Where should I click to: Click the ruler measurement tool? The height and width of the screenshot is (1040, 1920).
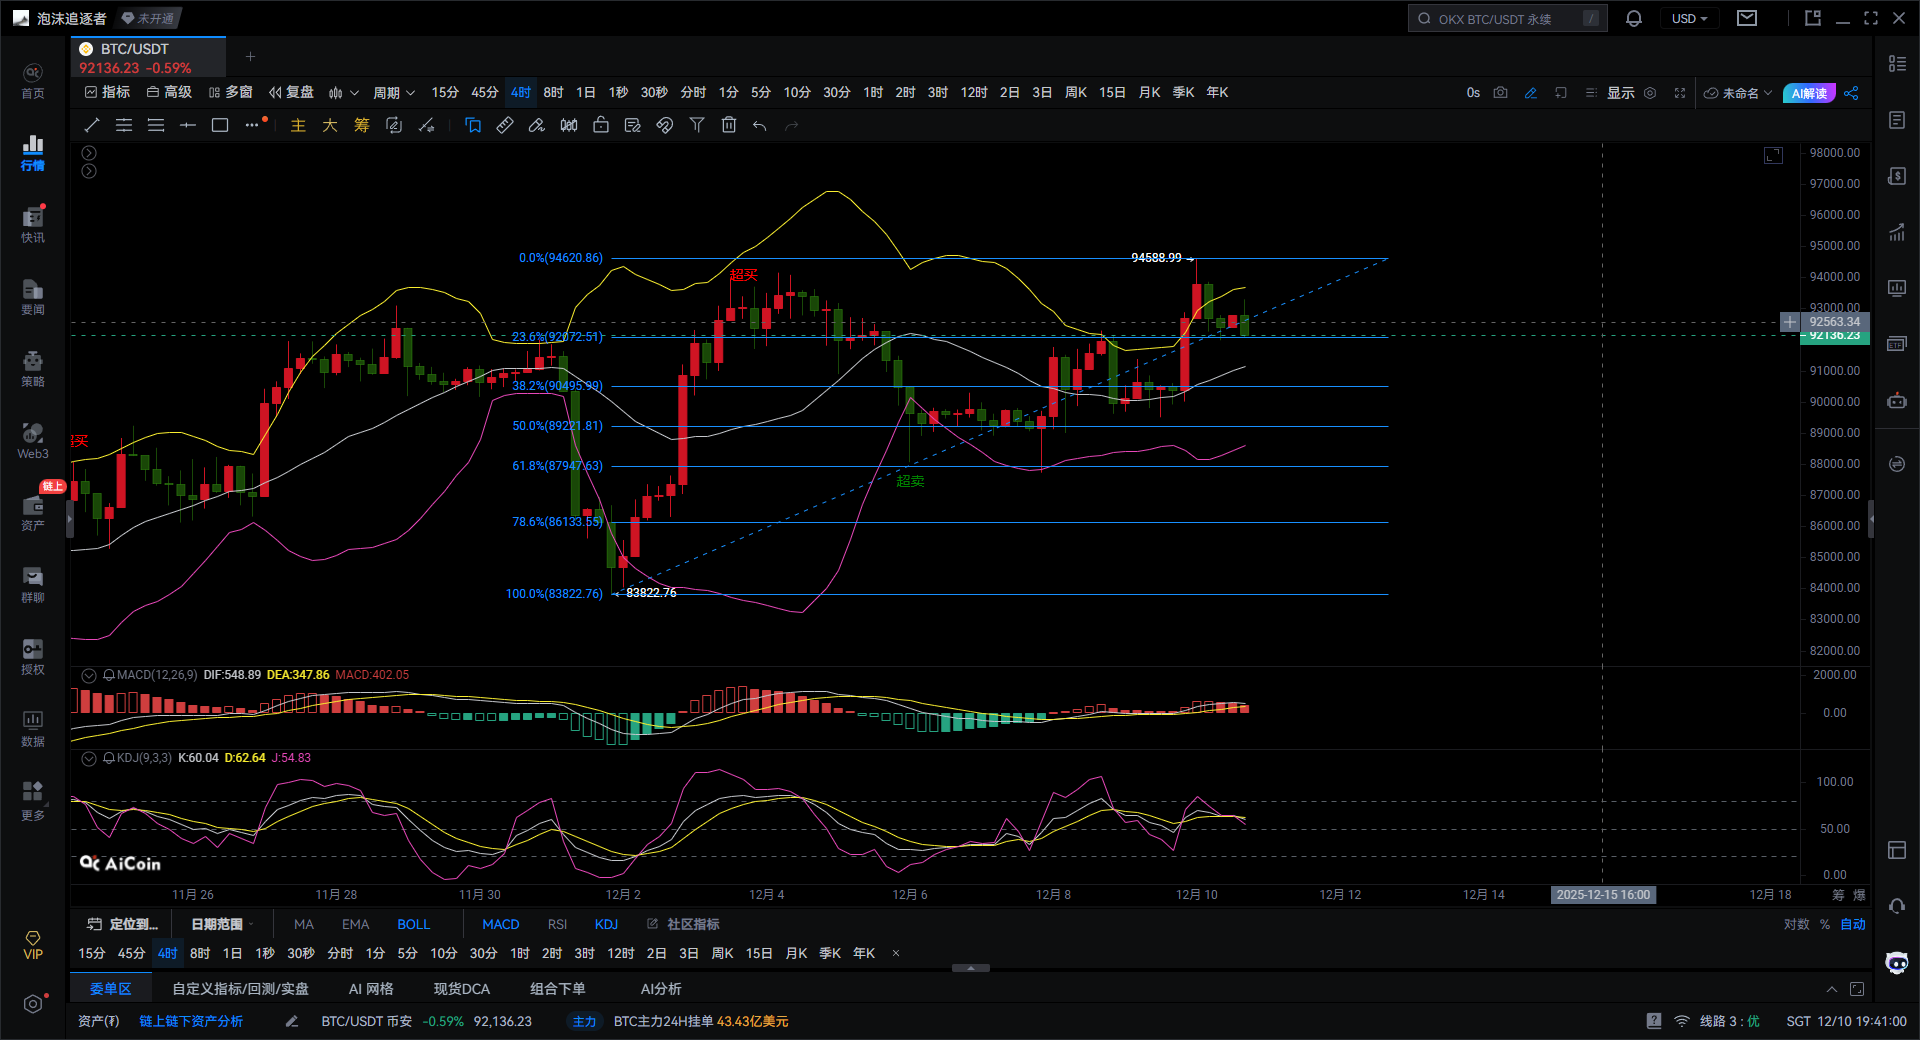pyautogui.click(x=505, y=125)
